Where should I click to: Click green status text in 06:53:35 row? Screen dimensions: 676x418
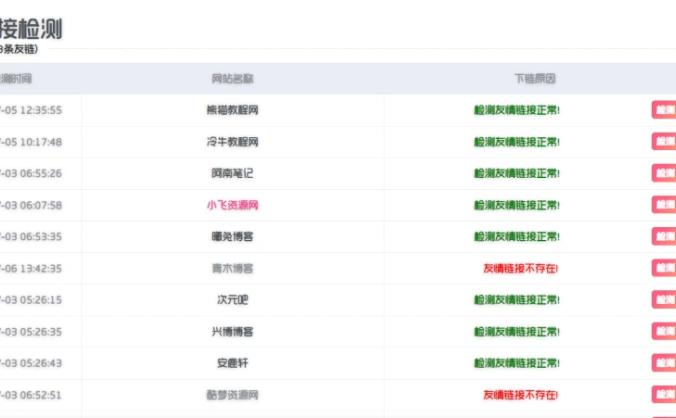tap(517, 237)
